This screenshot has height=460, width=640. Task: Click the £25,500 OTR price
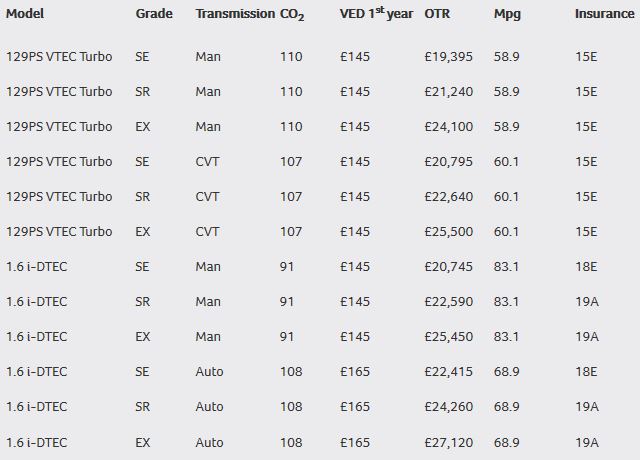click(450, 232)
